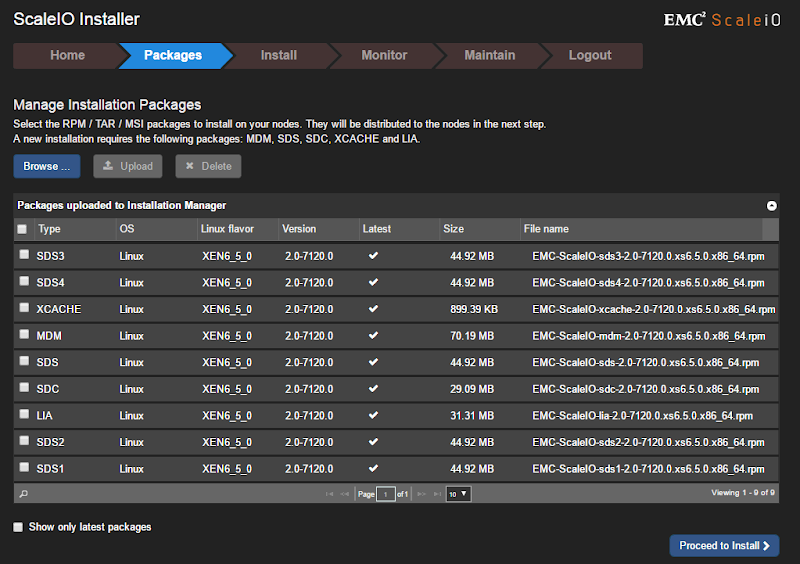Sort by Size column header
This screenshot has width=800, height=564.
tap(480, 229)
